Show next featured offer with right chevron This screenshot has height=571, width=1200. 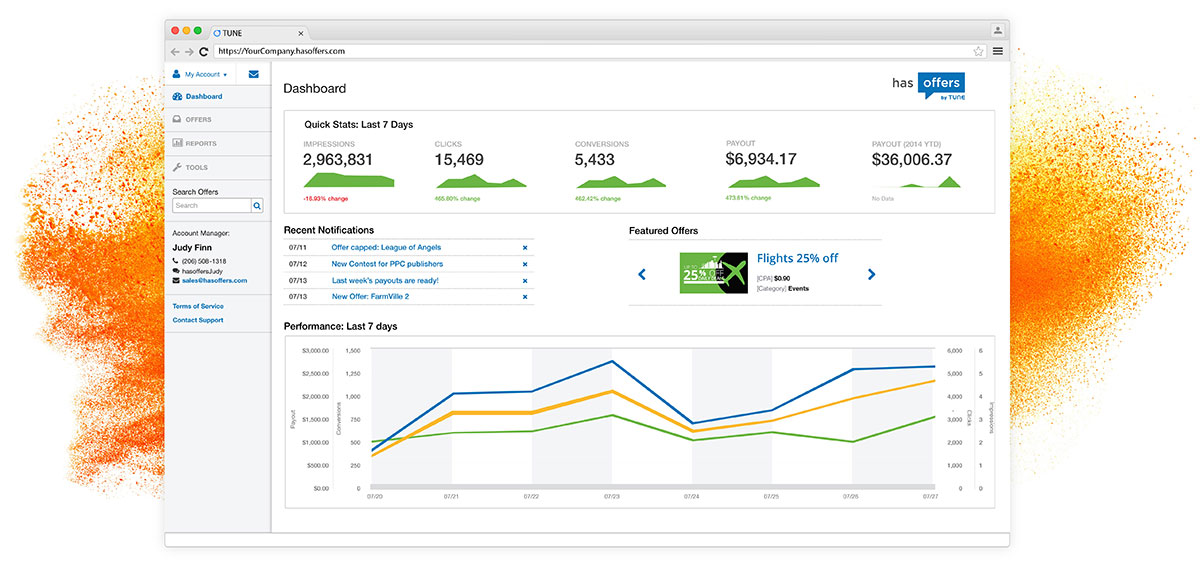(871, 274)
